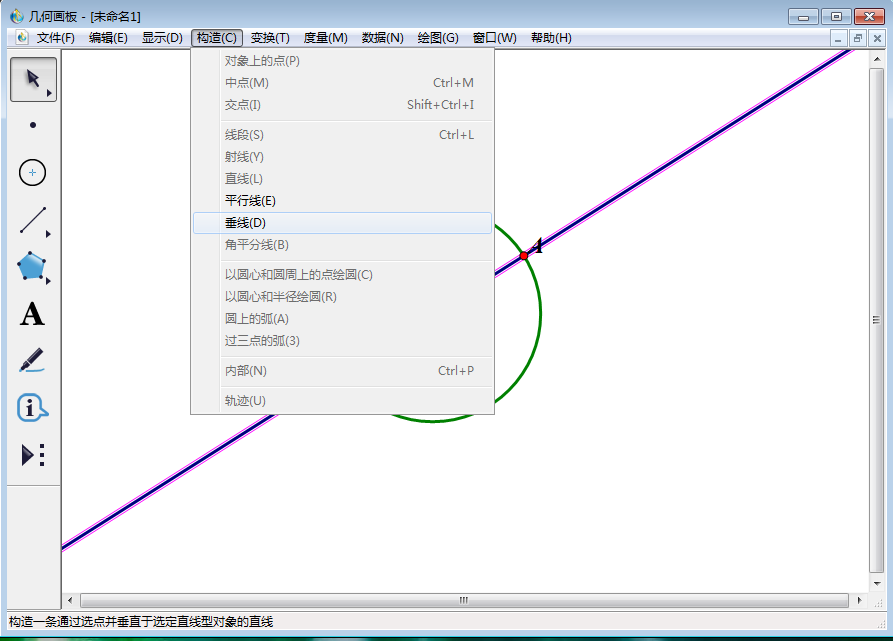This screenshot has width=893, height=641.
Task: Select the Compass circle tool
Action: click(x=32, y=172)
